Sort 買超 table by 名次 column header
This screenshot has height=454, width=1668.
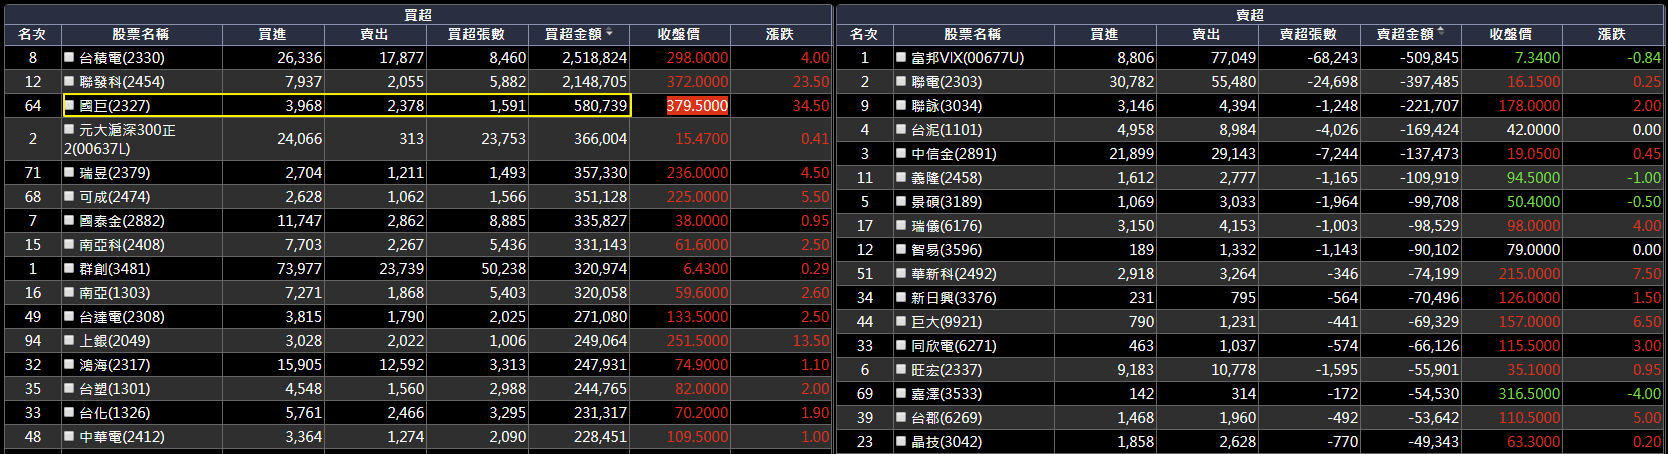tap(32, 34)
